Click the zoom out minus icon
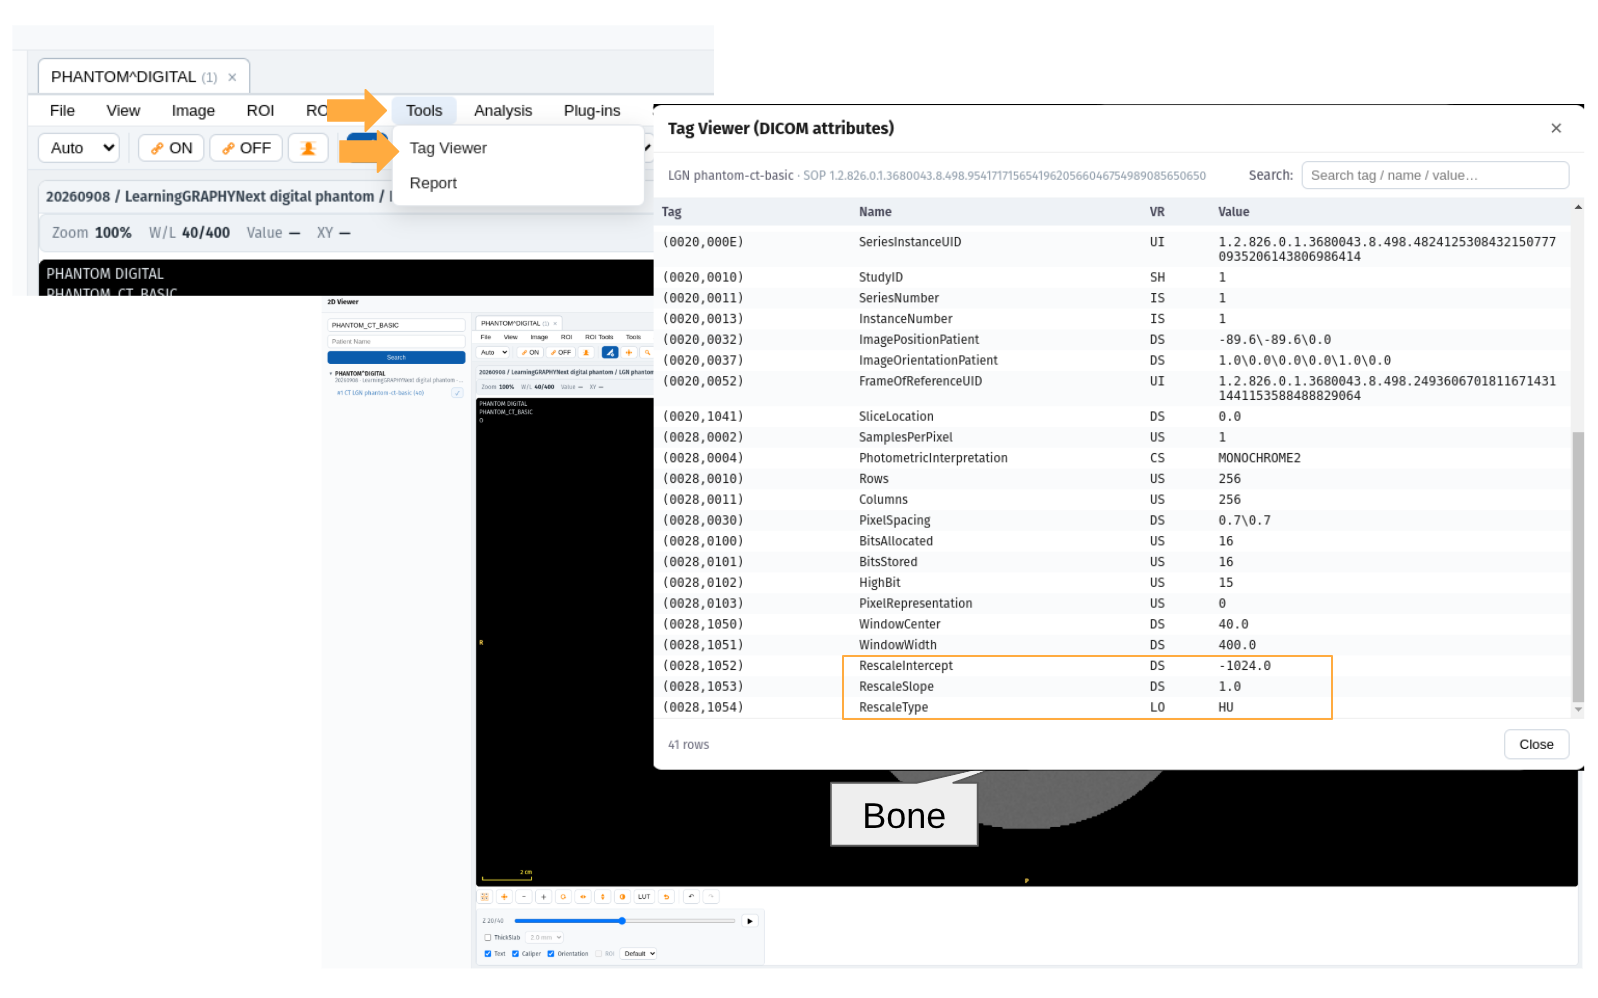The height and width of the screenshot is (998, 1598). [524, 897]
